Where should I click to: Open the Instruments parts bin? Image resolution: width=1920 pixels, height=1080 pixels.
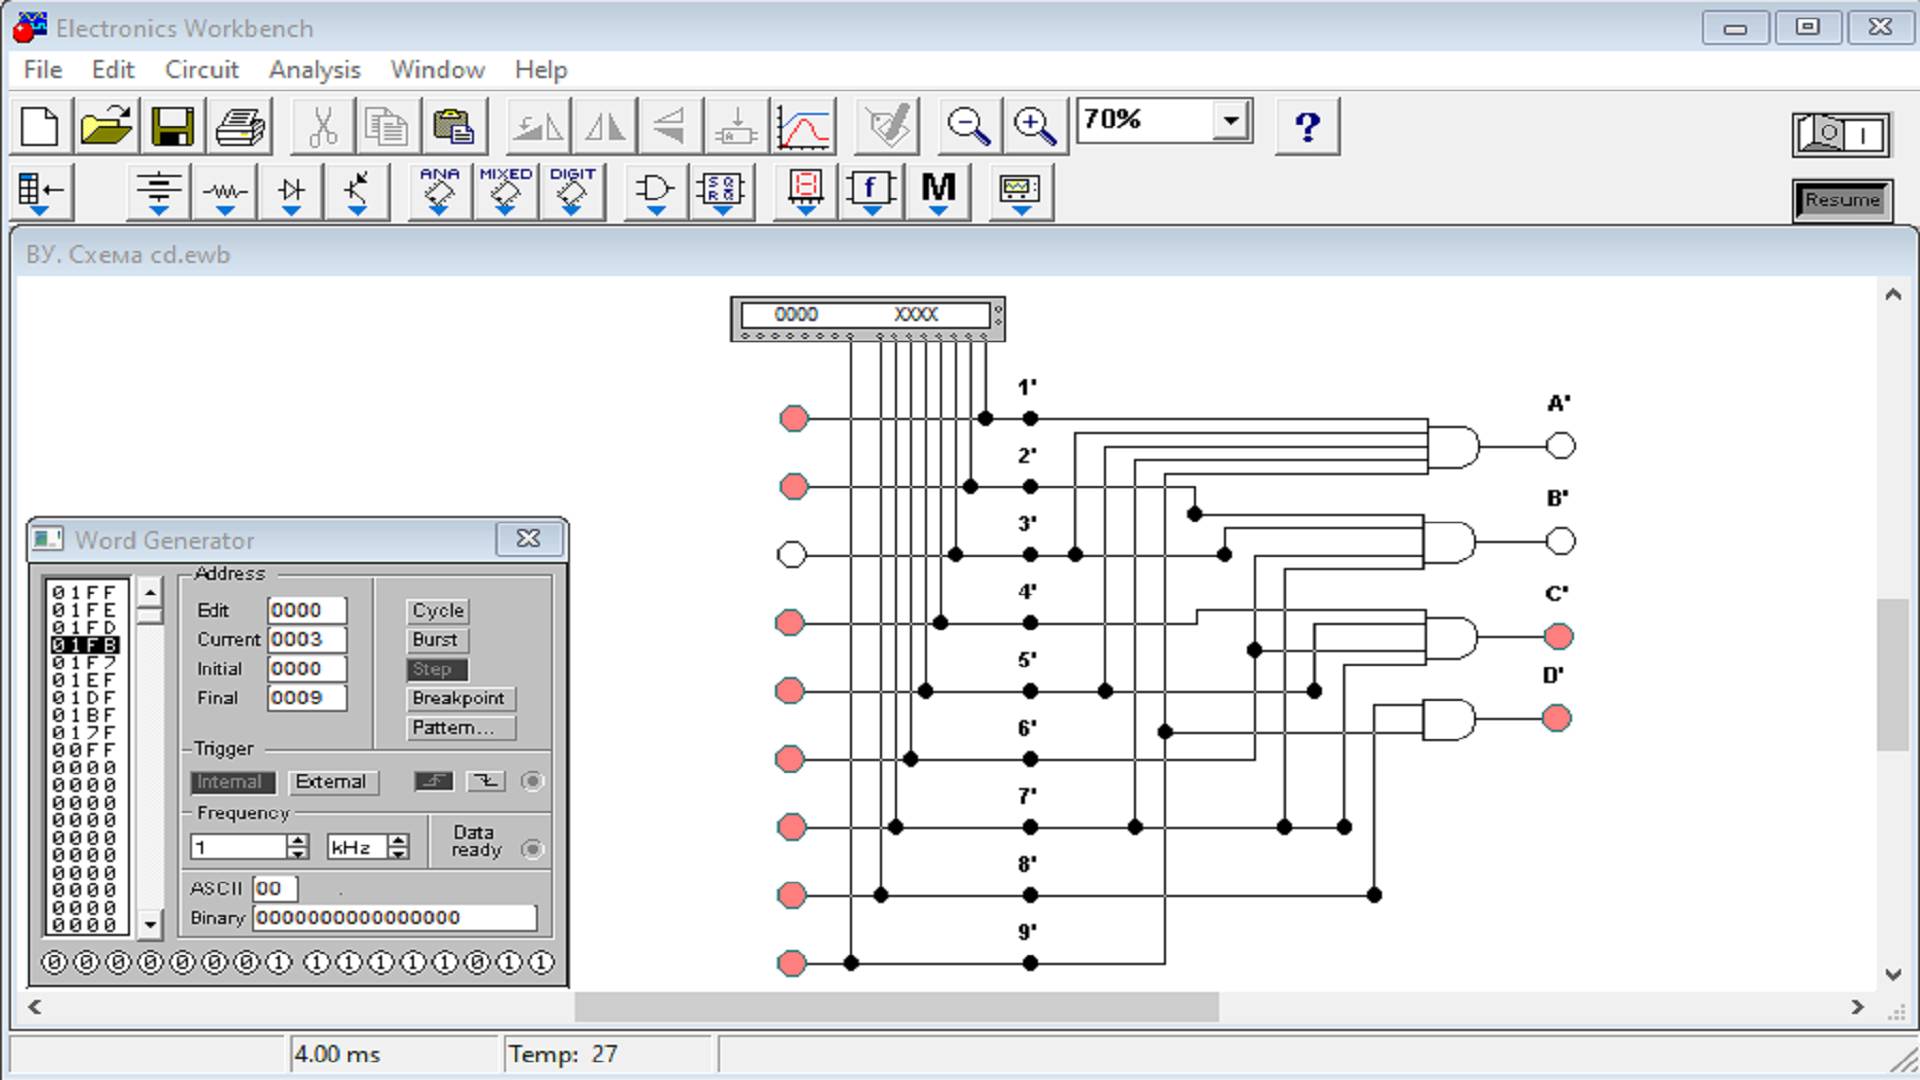[x=1019, y=190]
